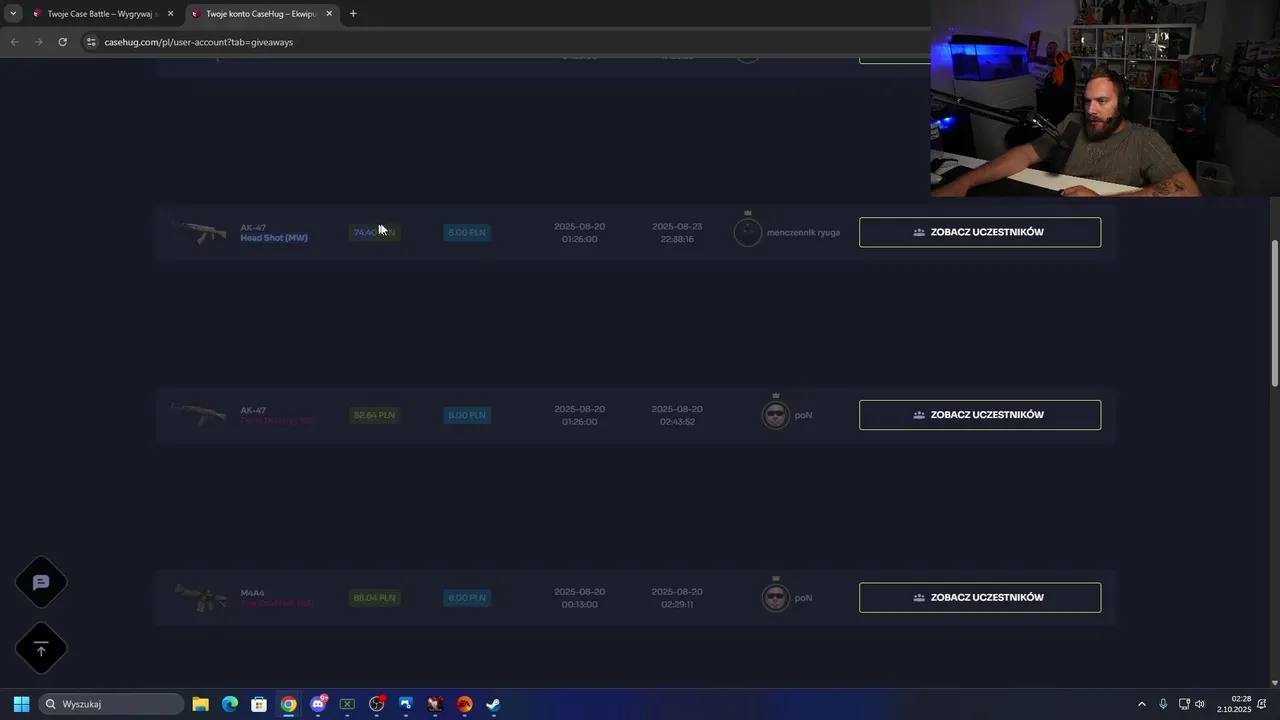Click the Wyszukaj taskbar search box
Screen dimensions: 1280x720
coord(112,704)
